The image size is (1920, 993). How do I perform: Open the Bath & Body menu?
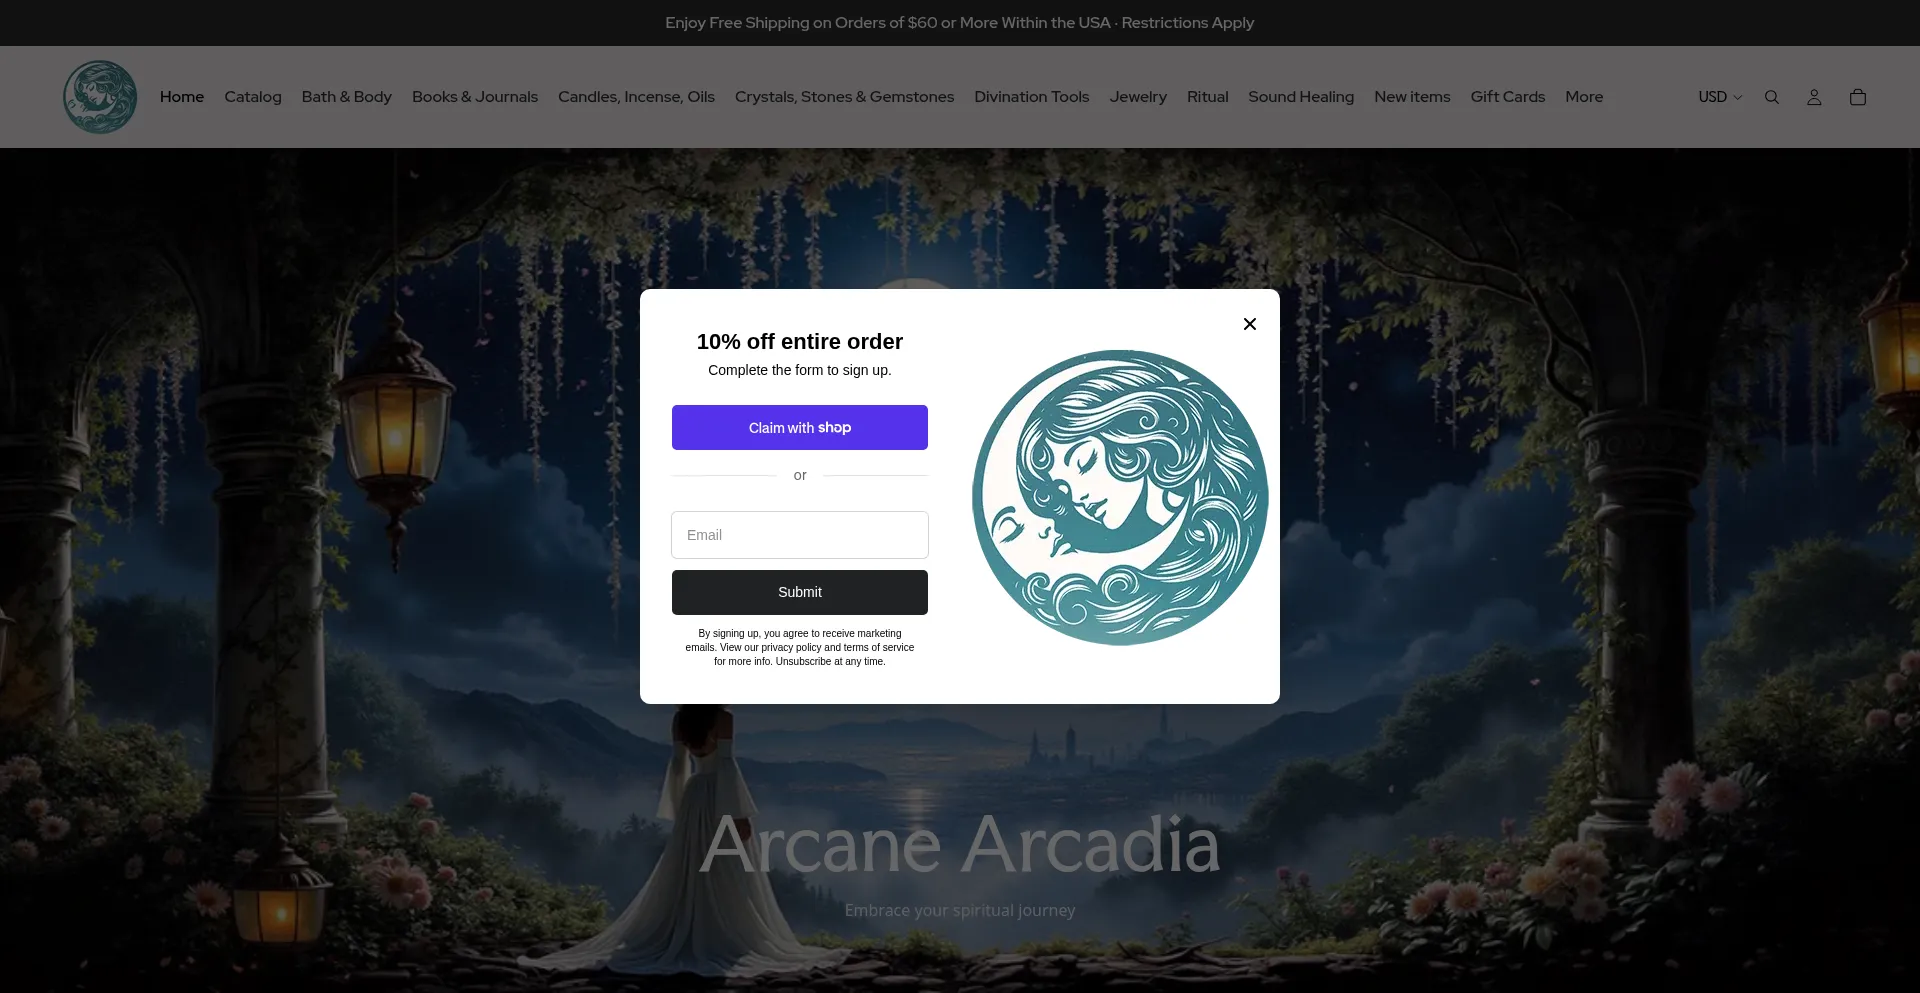pyautogui.click(x=347, y=97)
